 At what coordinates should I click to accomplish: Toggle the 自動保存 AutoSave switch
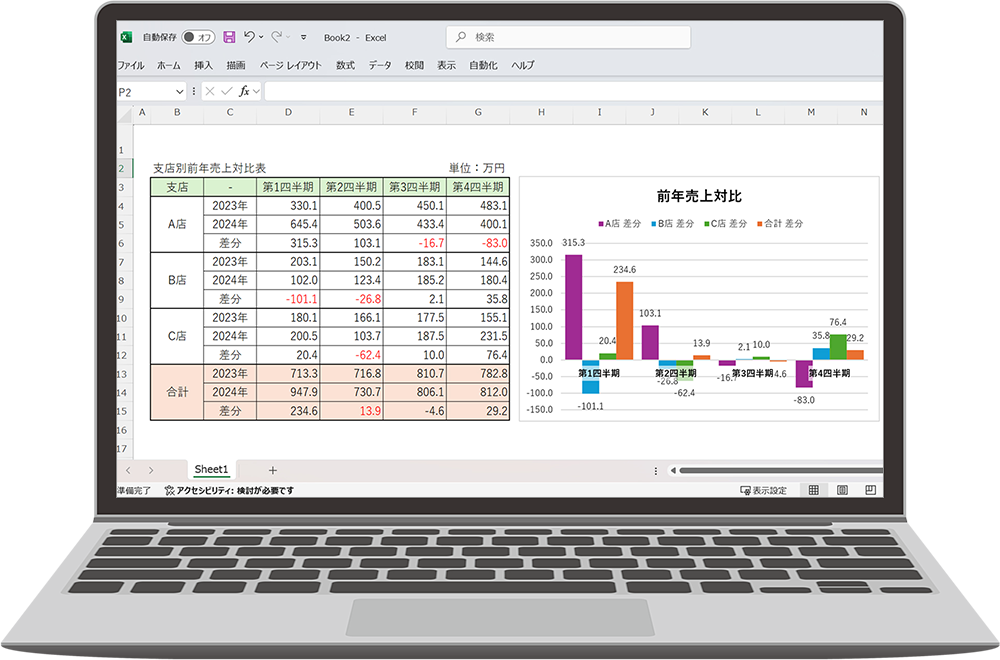198,37
